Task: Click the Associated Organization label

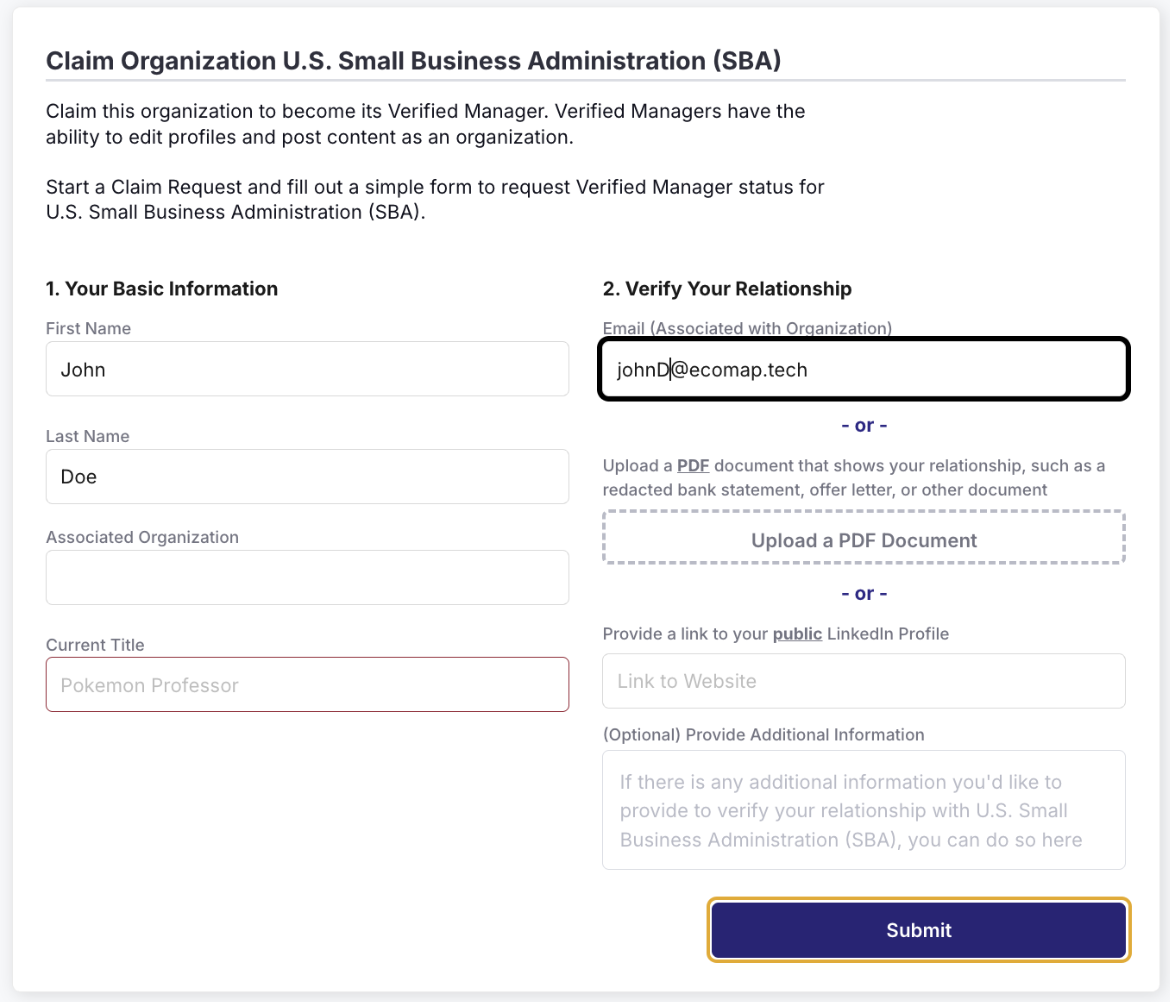Action: [x=143, y=537]
